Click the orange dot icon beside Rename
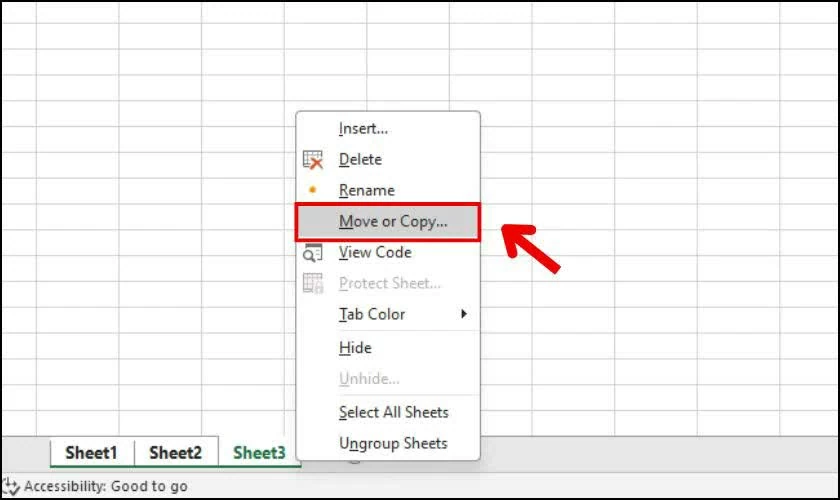Screen dimensions: 840x500 coord(313,189)
